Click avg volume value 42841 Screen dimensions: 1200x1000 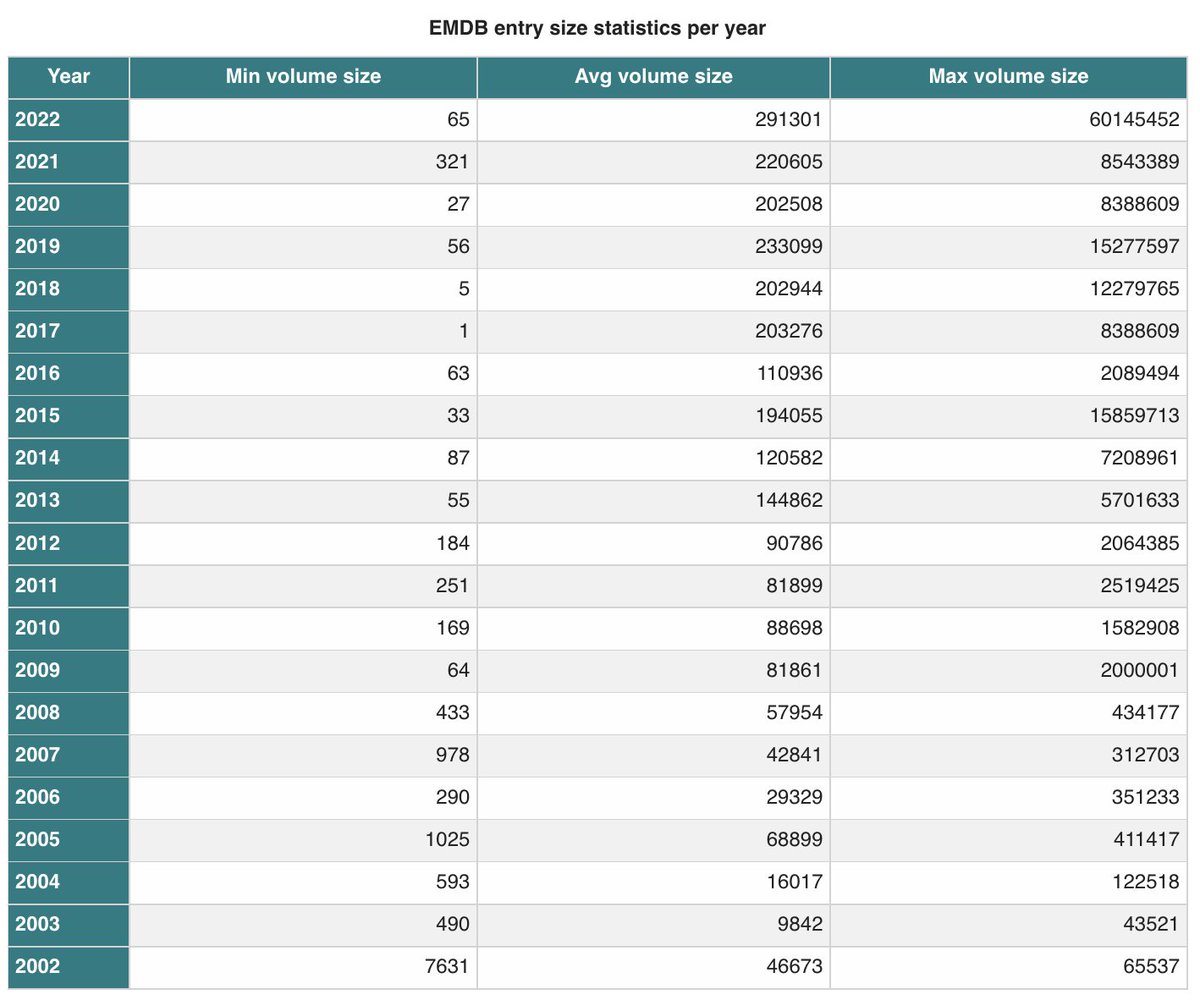[x=795, y=756]
